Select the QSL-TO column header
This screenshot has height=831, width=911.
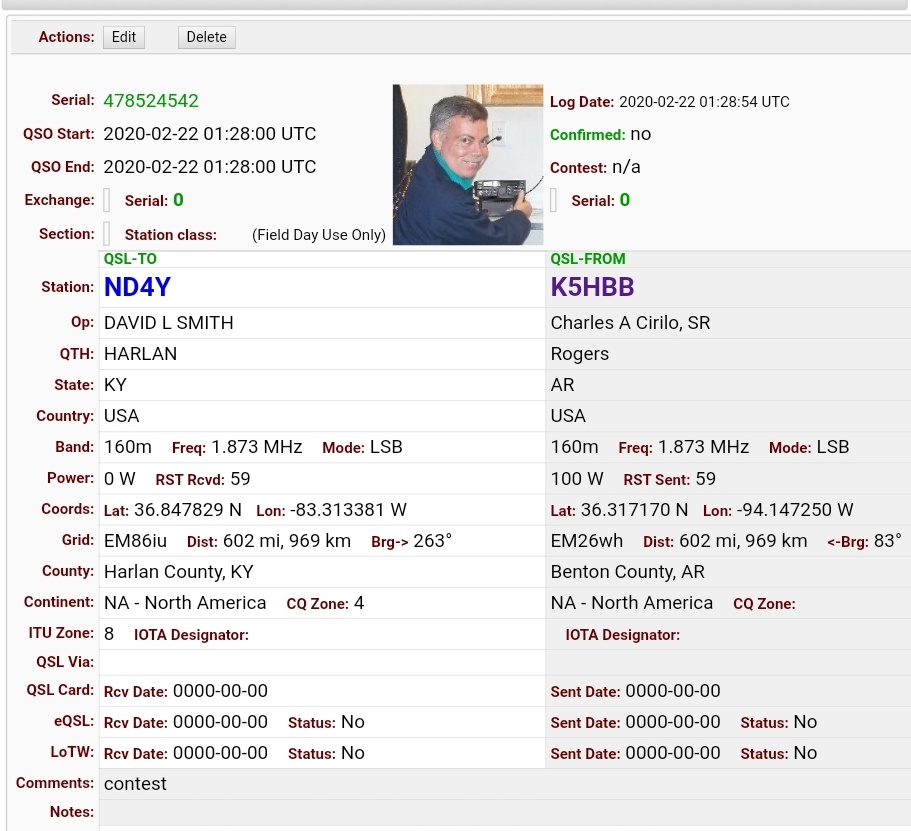pyautogui.click(x=130, y=258)
